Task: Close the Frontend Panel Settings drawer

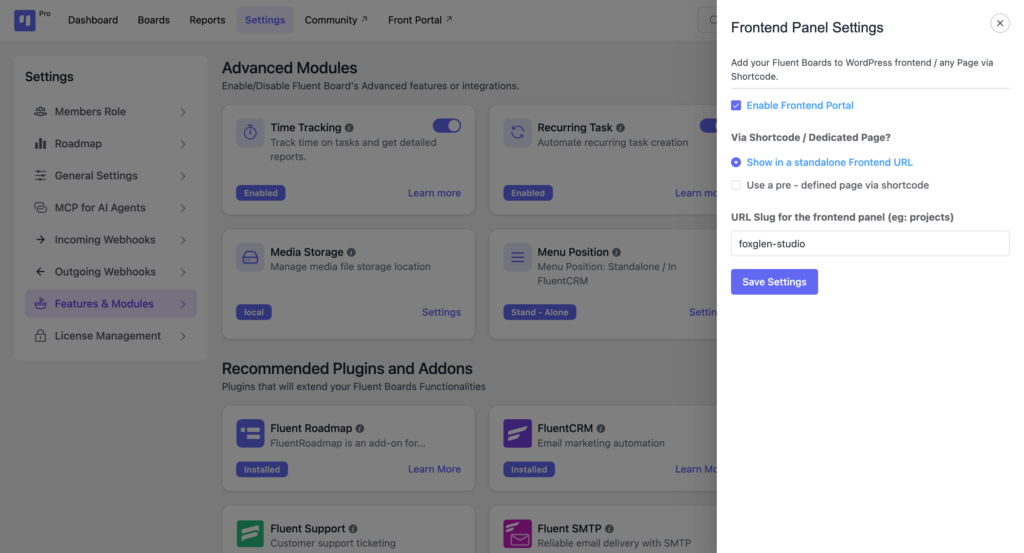Action: pos(1000,23)
